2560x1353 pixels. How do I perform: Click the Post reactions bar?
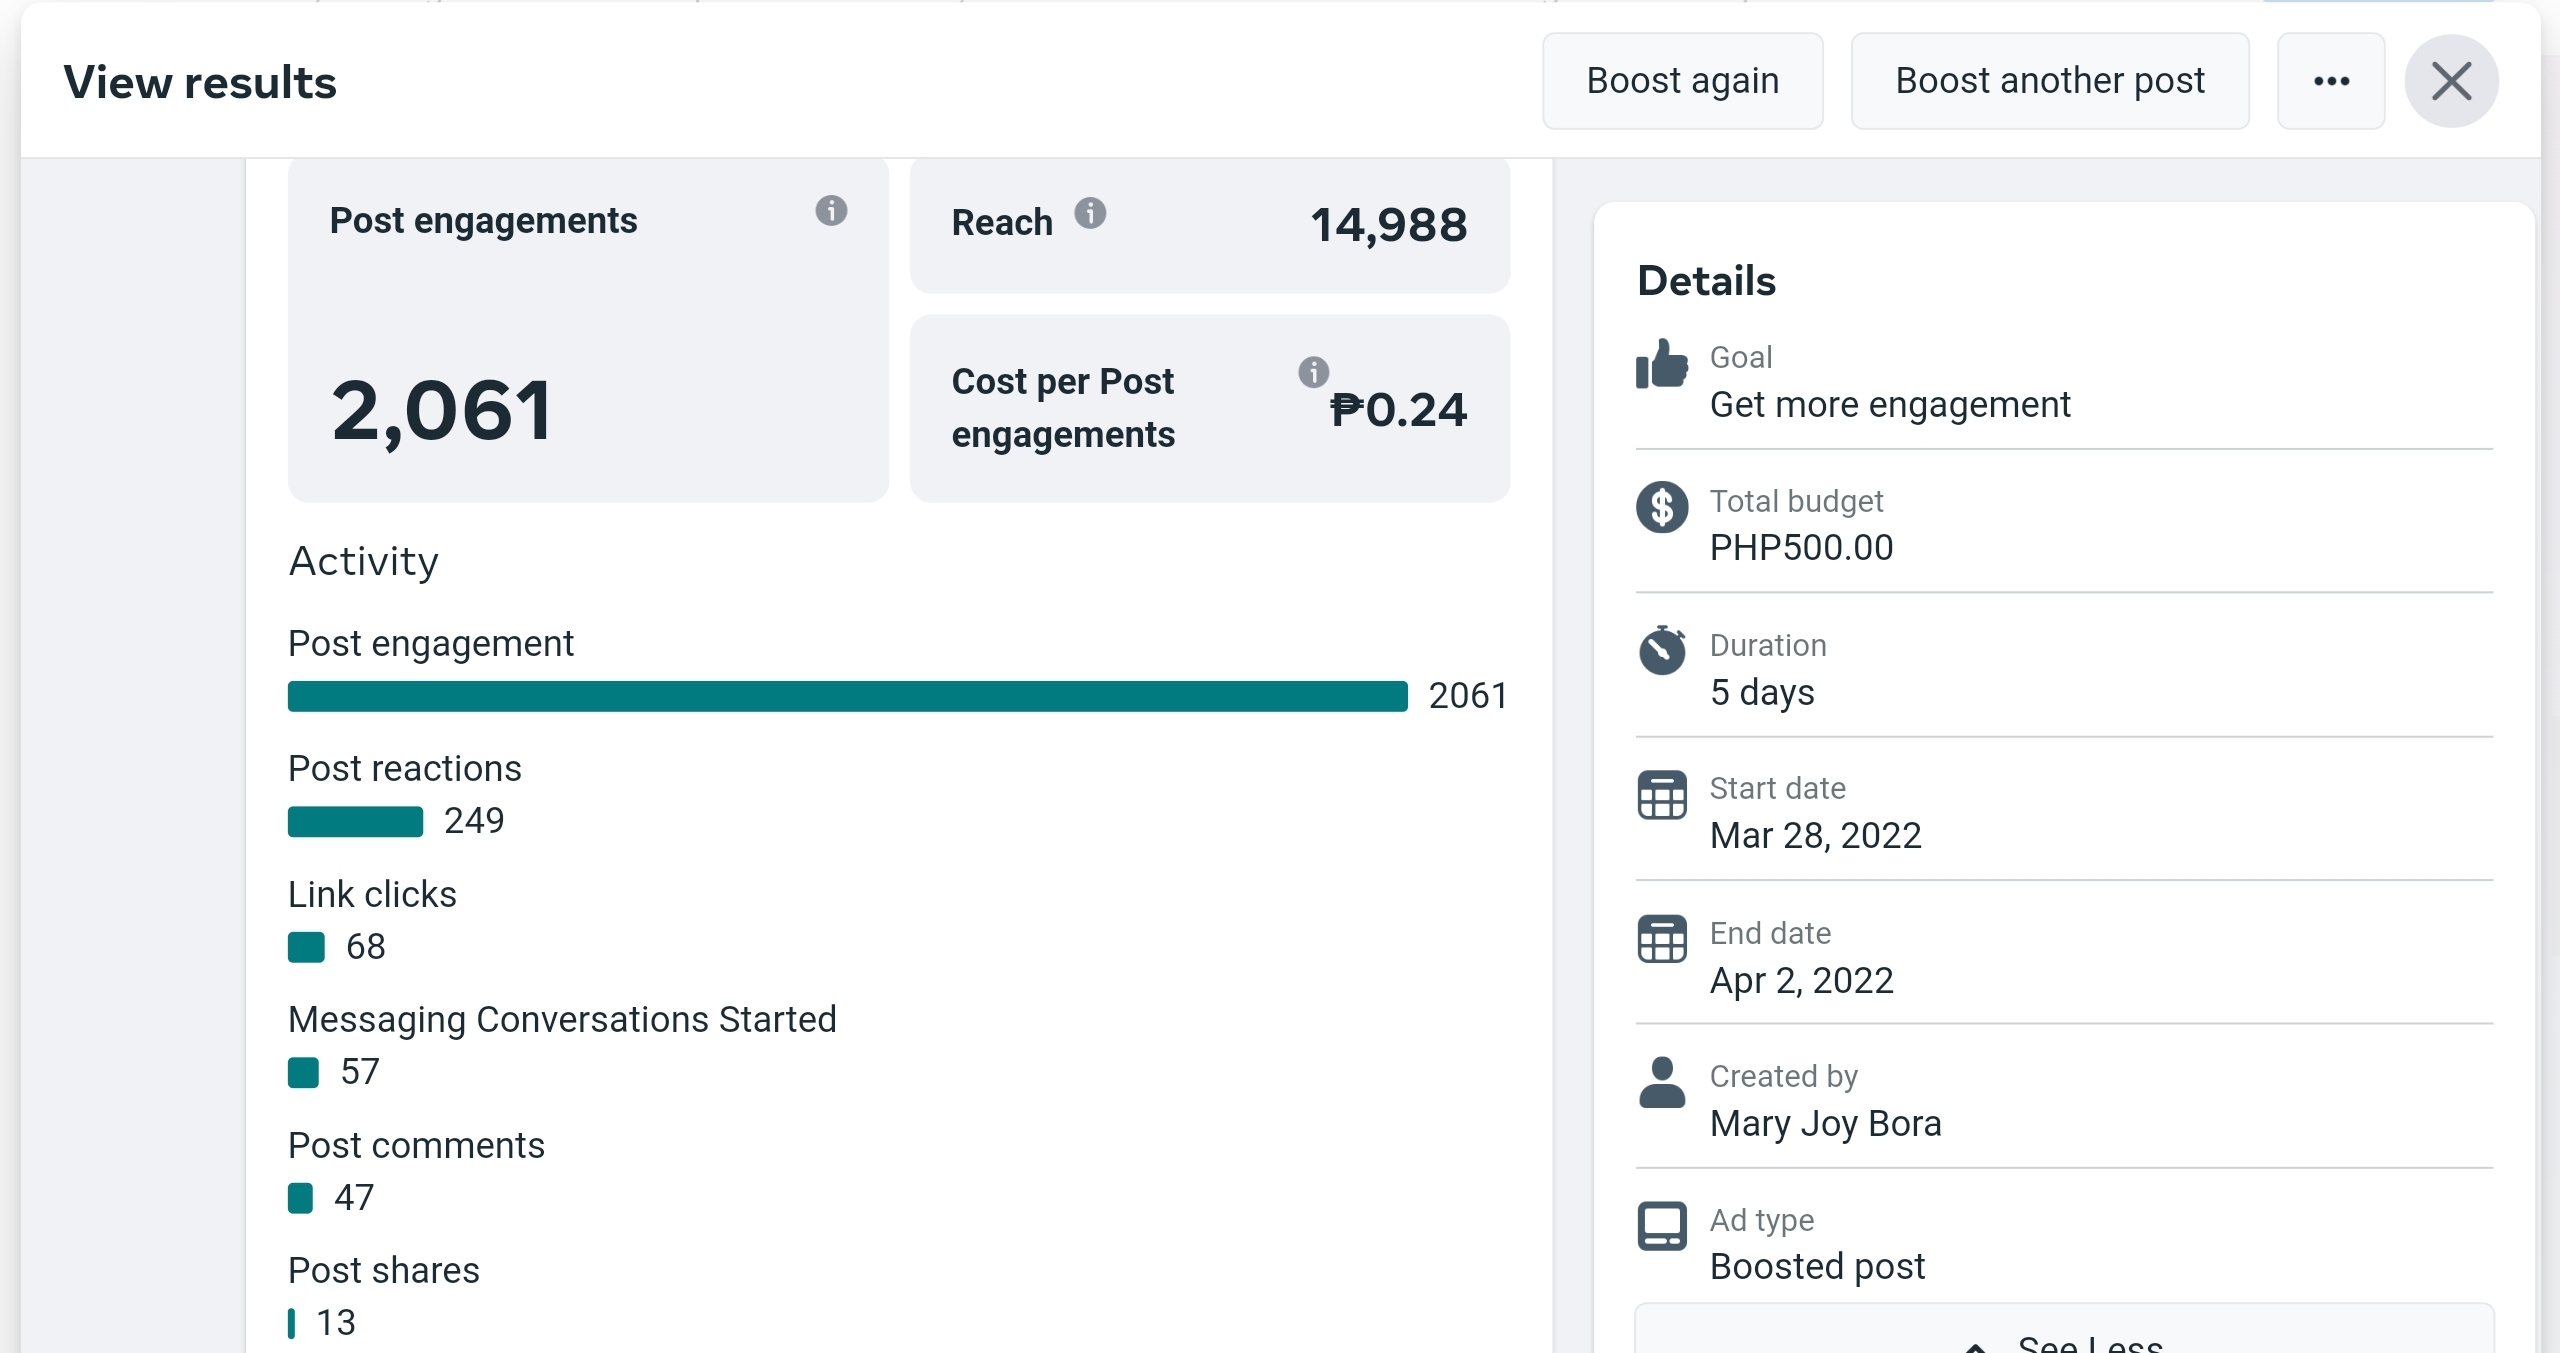point(355,822)
